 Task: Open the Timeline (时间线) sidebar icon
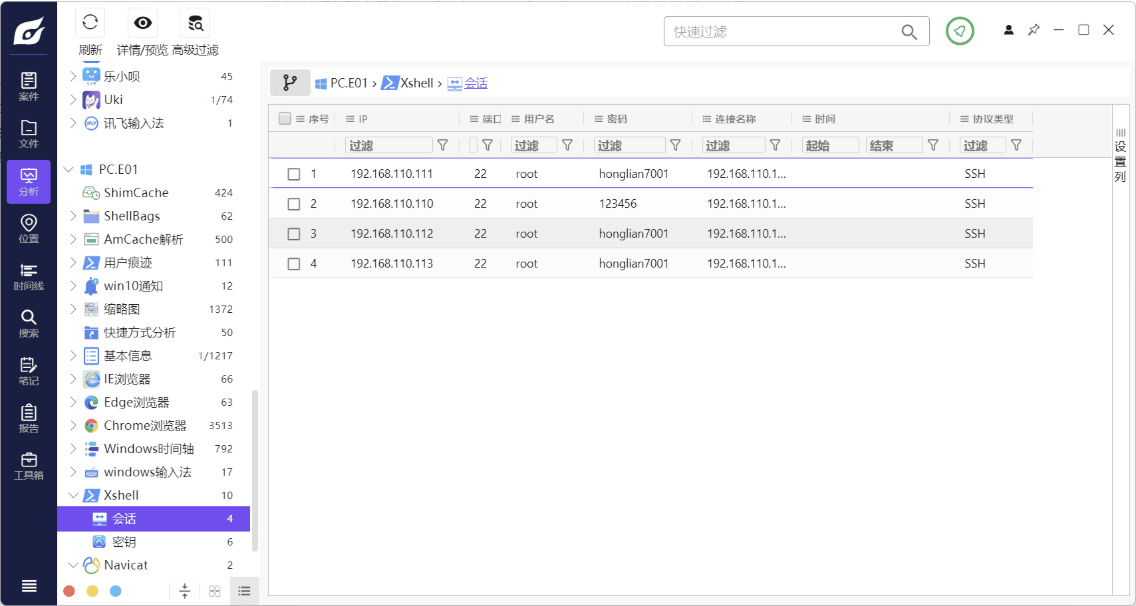point(29,276)
